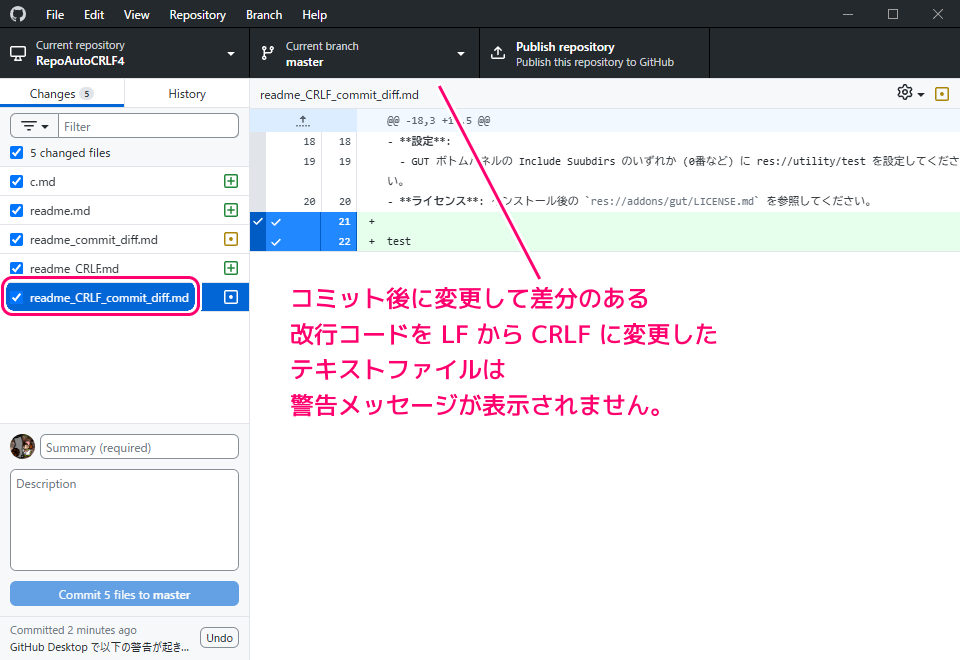Expand diff context above line 18
Viewport: 960px width, 660px height.
303,120
